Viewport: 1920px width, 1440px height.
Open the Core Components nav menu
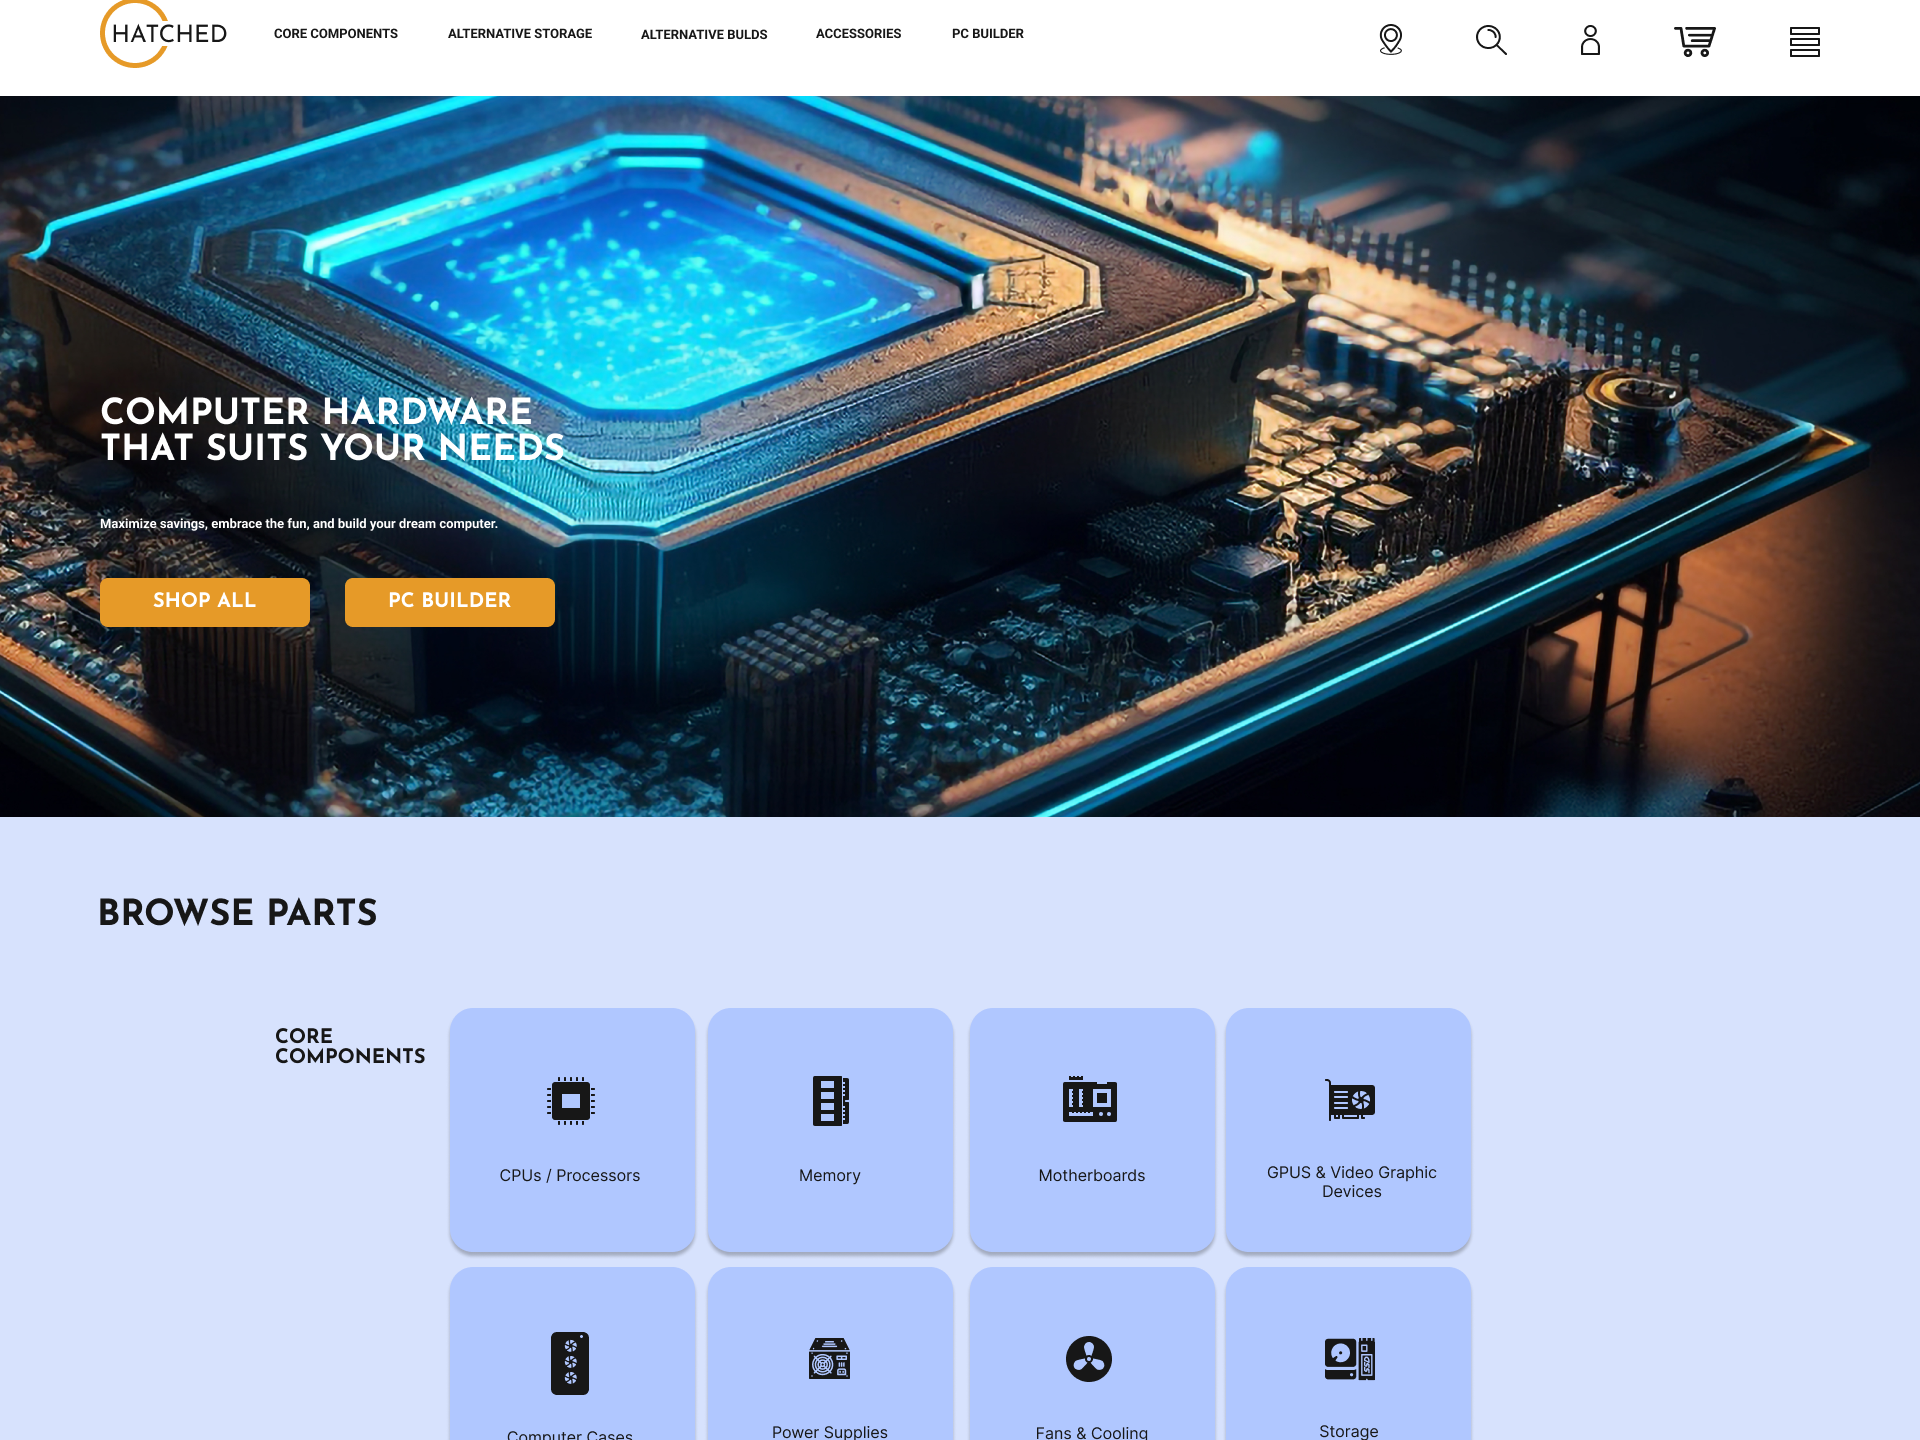(x=336, y=34)
